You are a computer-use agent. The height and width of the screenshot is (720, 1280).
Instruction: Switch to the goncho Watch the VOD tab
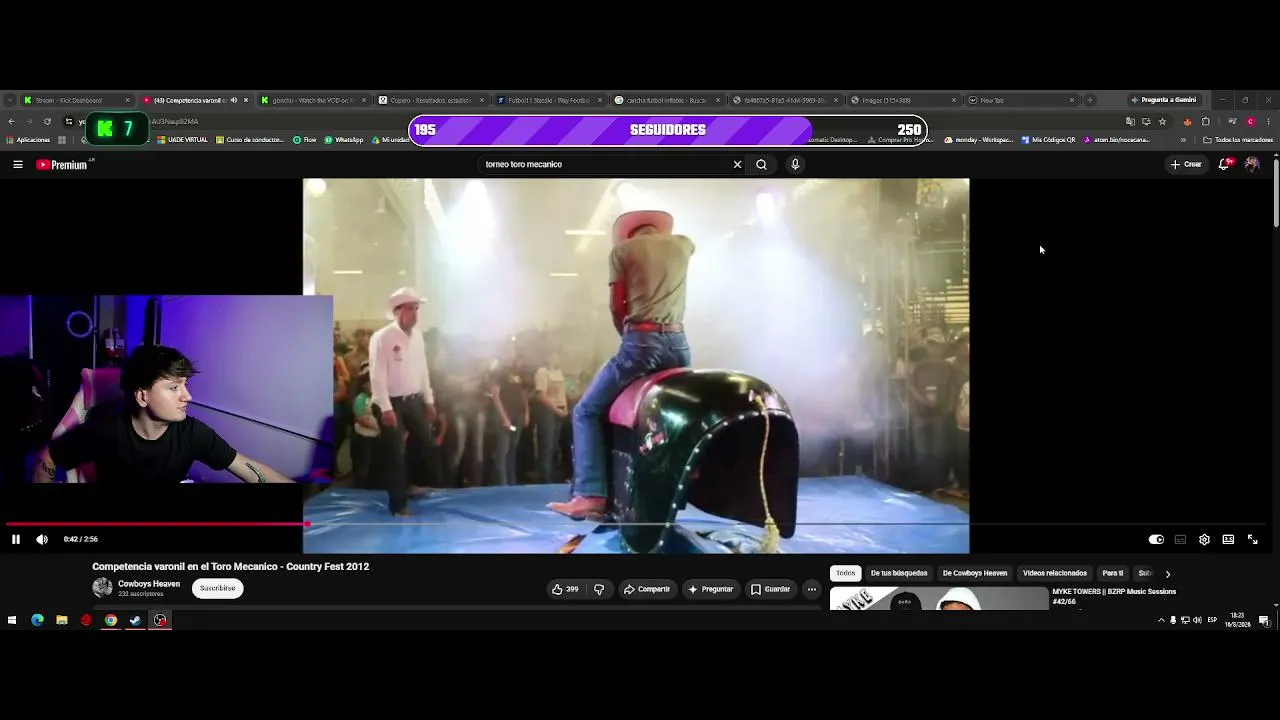[x=313, y=100]
